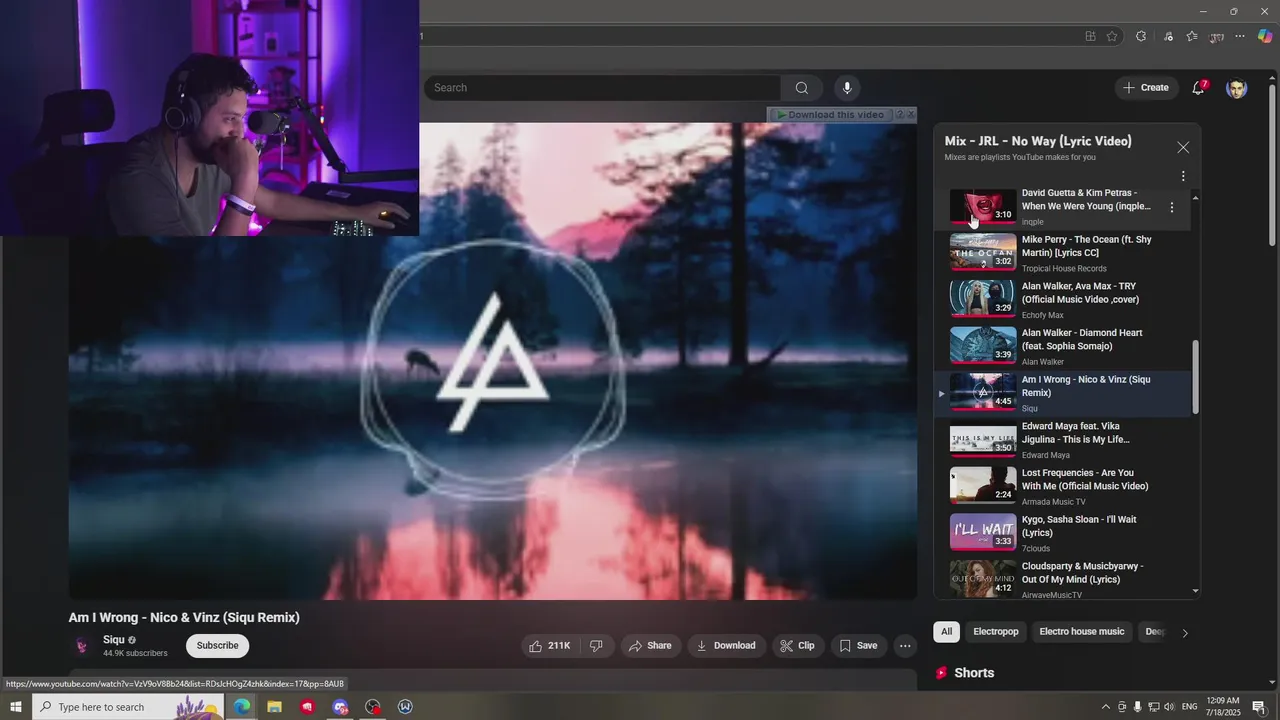Show hidden system tray icons chevron
Screen dimensions: 1280x720
(x=1105, y=707)
